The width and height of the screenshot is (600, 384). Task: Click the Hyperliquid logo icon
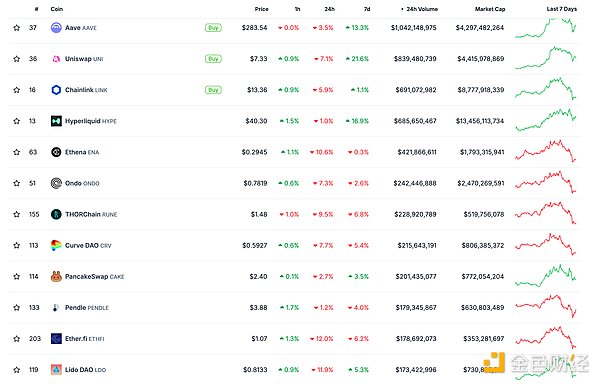[56, 121]
